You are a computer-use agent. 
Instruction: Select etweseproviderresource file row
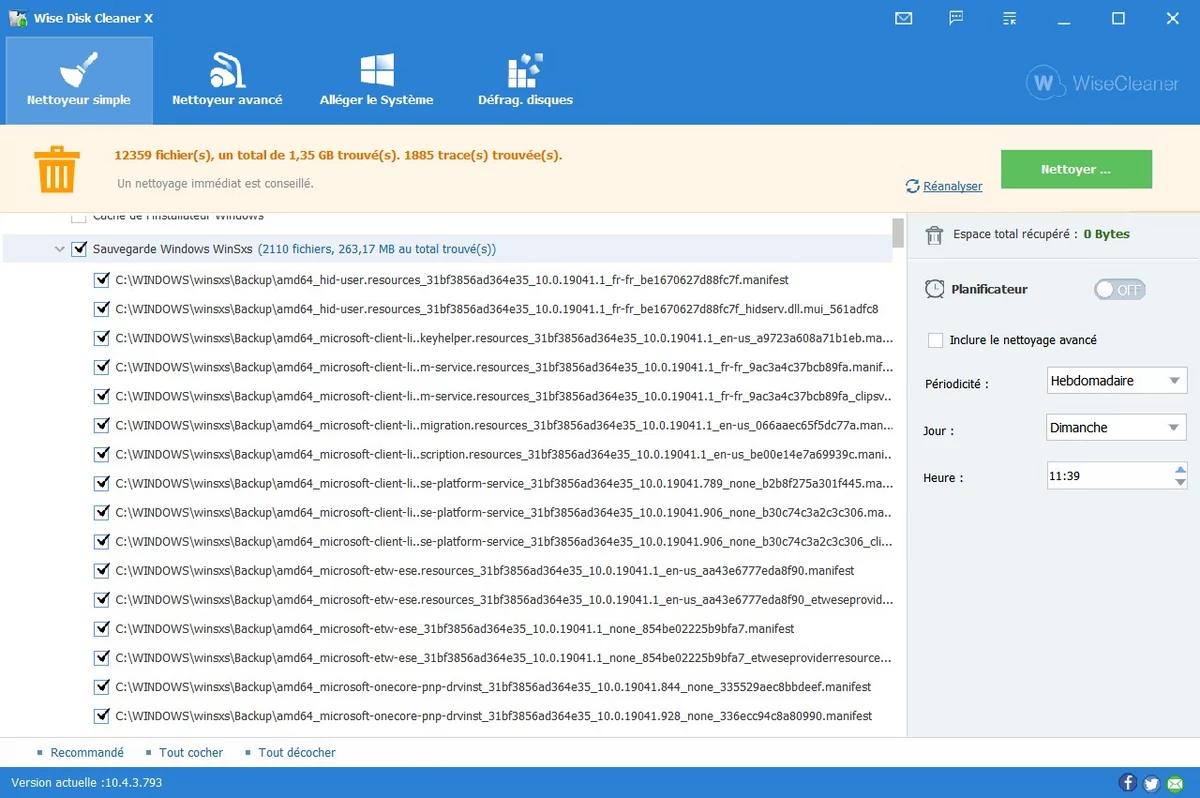tap(504, 657)
